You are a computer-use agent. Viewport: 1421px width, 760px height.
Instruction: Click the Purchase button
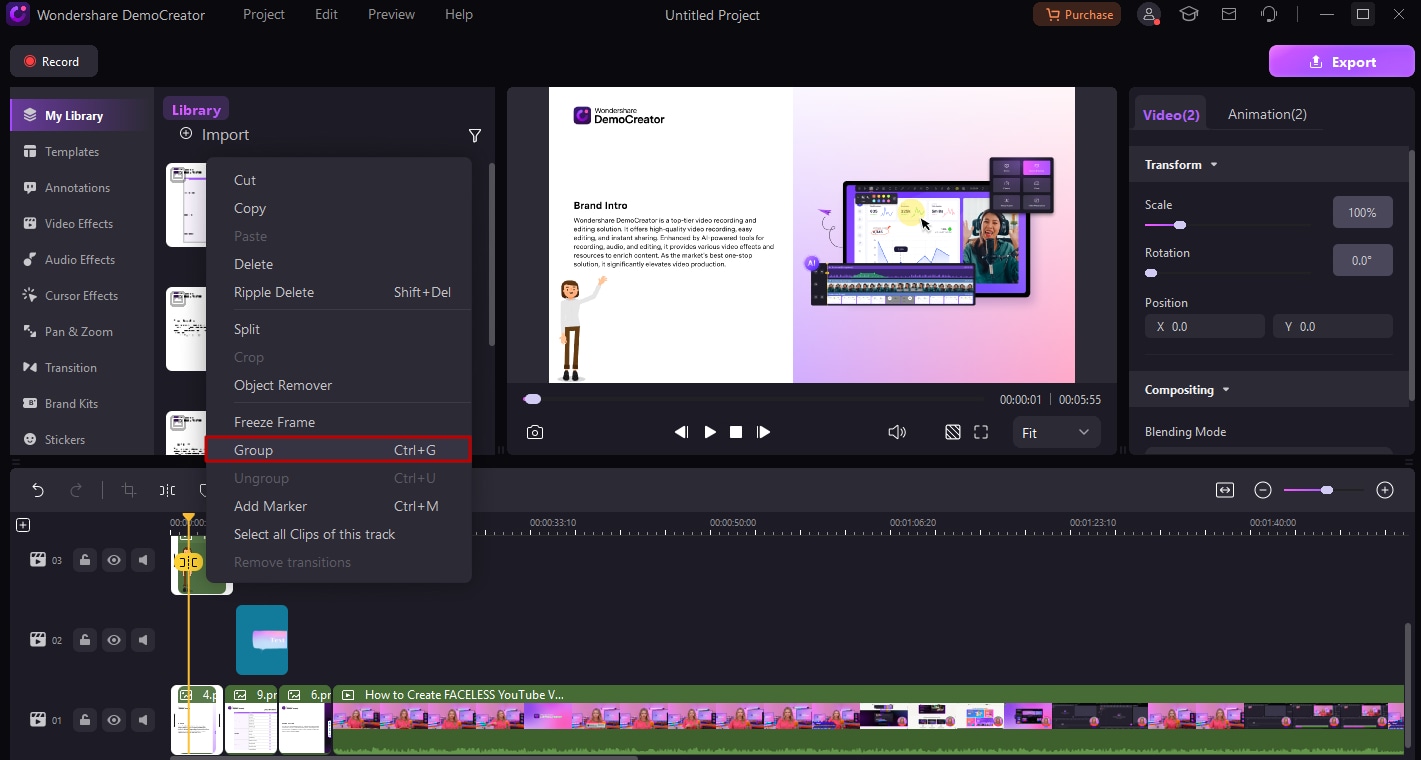tap(1077, 15)
